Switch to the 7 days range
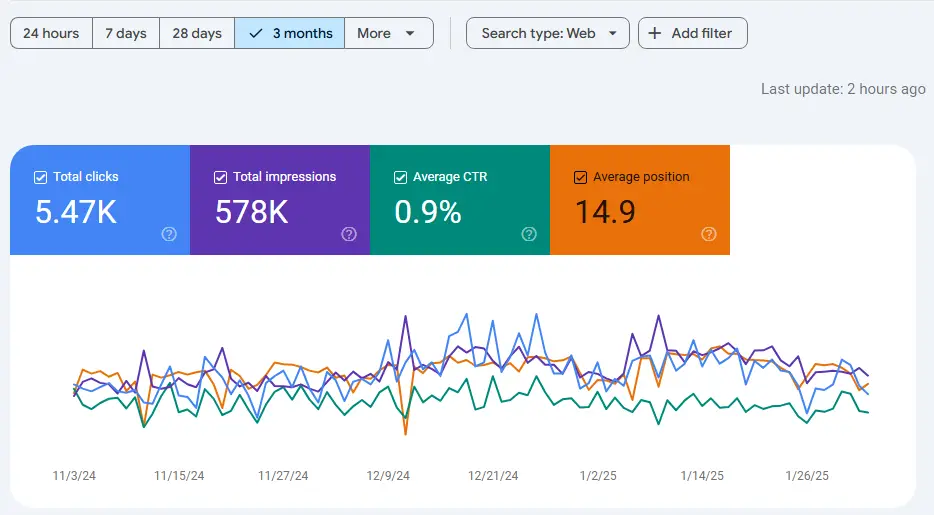The width and height of the screenshot is (934, 515). point(126,33)
